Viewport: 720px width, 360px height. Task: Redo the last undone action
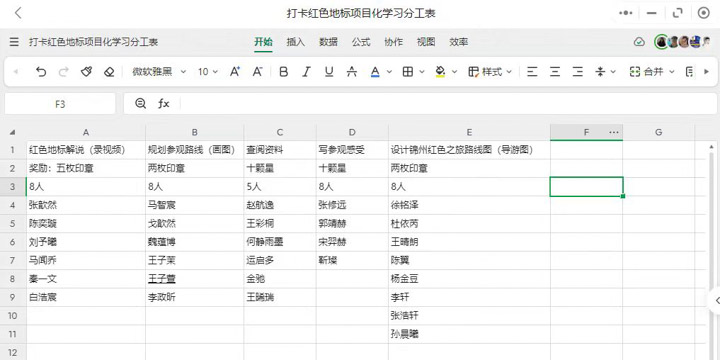(64, 72)
